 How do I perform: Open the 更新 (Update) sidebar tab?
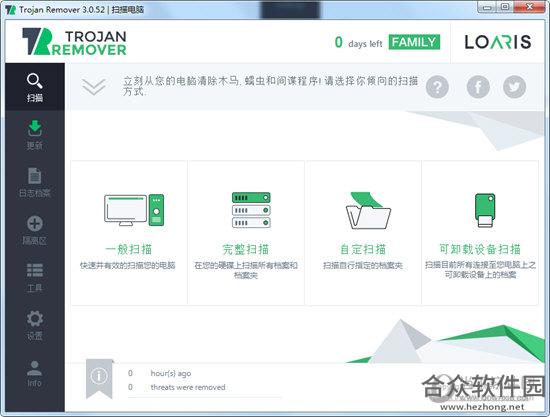pos(35,135)
